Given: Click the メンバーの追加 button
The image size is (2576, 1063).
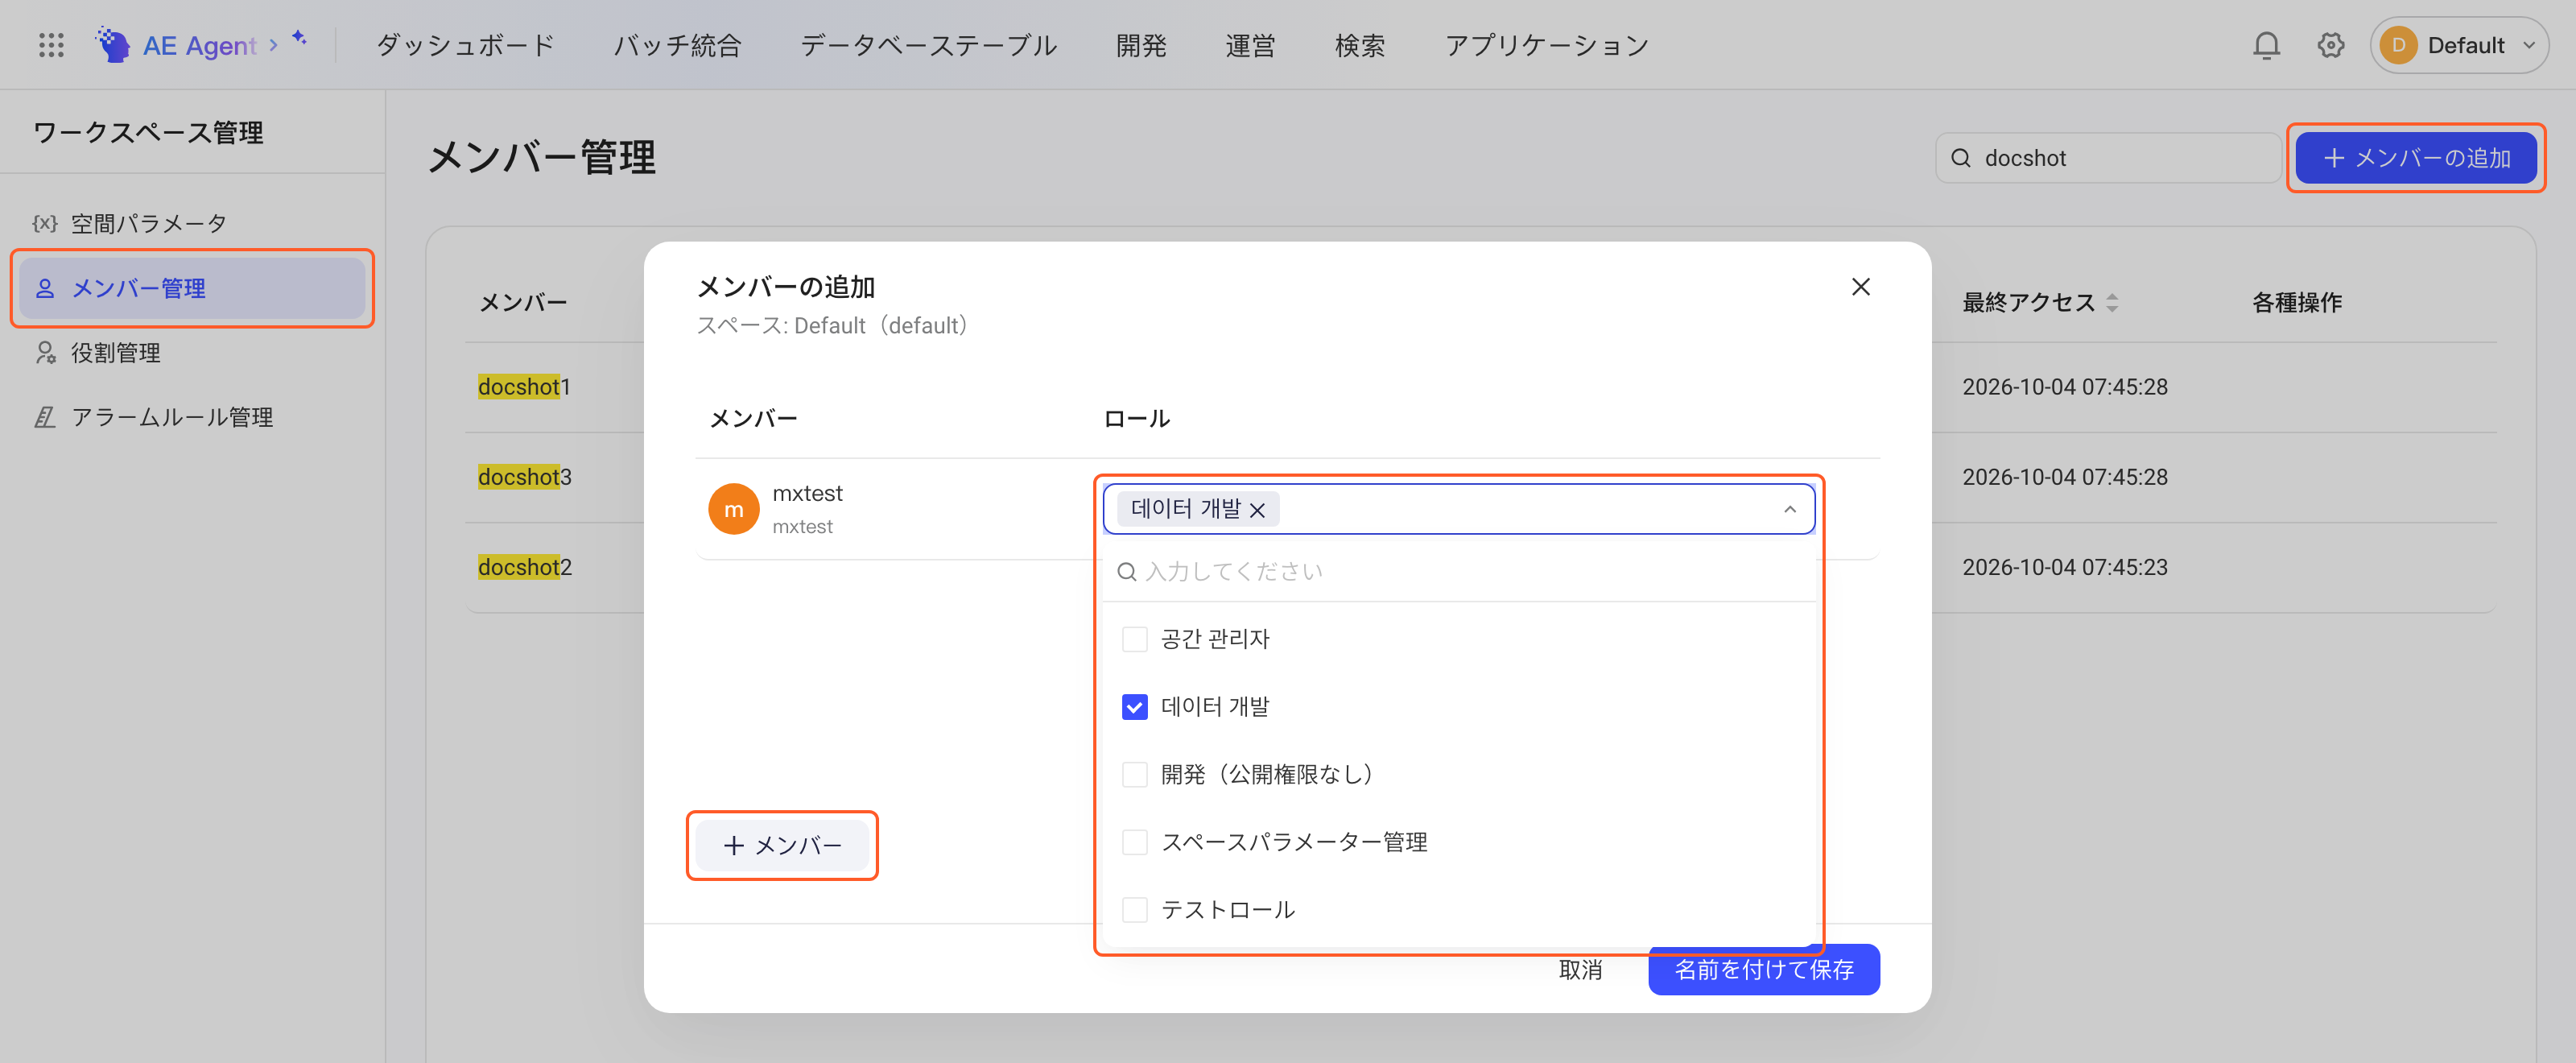Looking at the screenshot, I should pyautogui.click(x=2415, y=158).
